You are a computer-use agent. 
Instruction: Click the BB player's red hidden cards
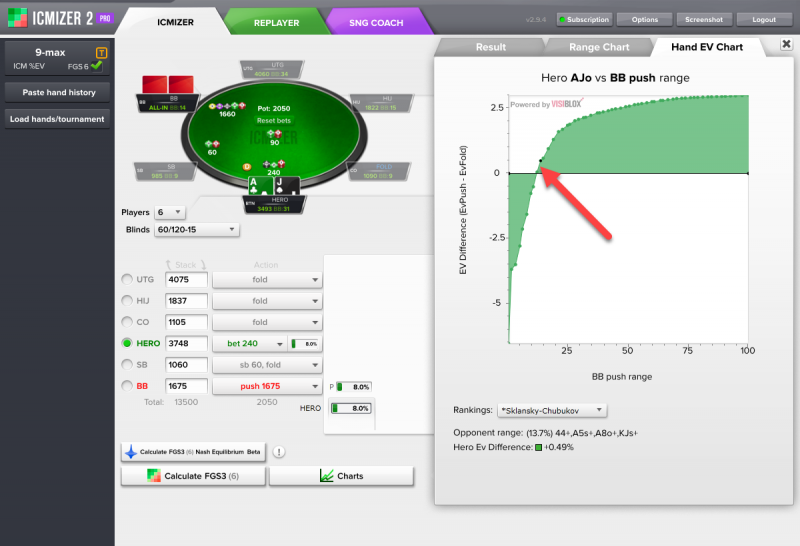(x=168, y=85)
